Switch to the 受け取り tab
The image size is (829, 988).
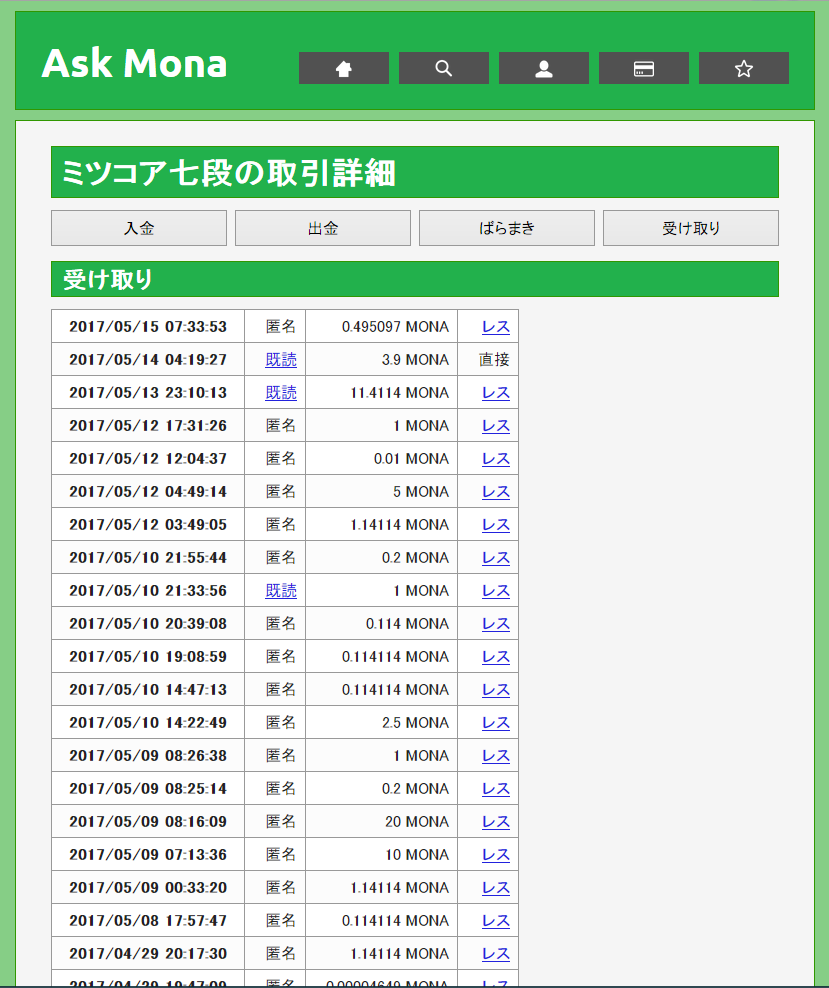690,228
